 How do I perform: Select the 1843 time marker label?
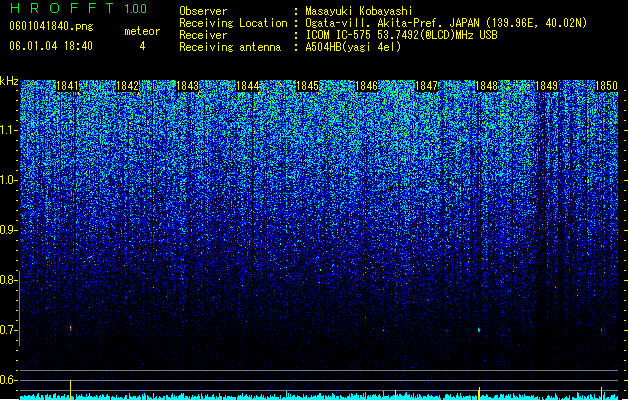pyautogui.click(x=187, y=86)
